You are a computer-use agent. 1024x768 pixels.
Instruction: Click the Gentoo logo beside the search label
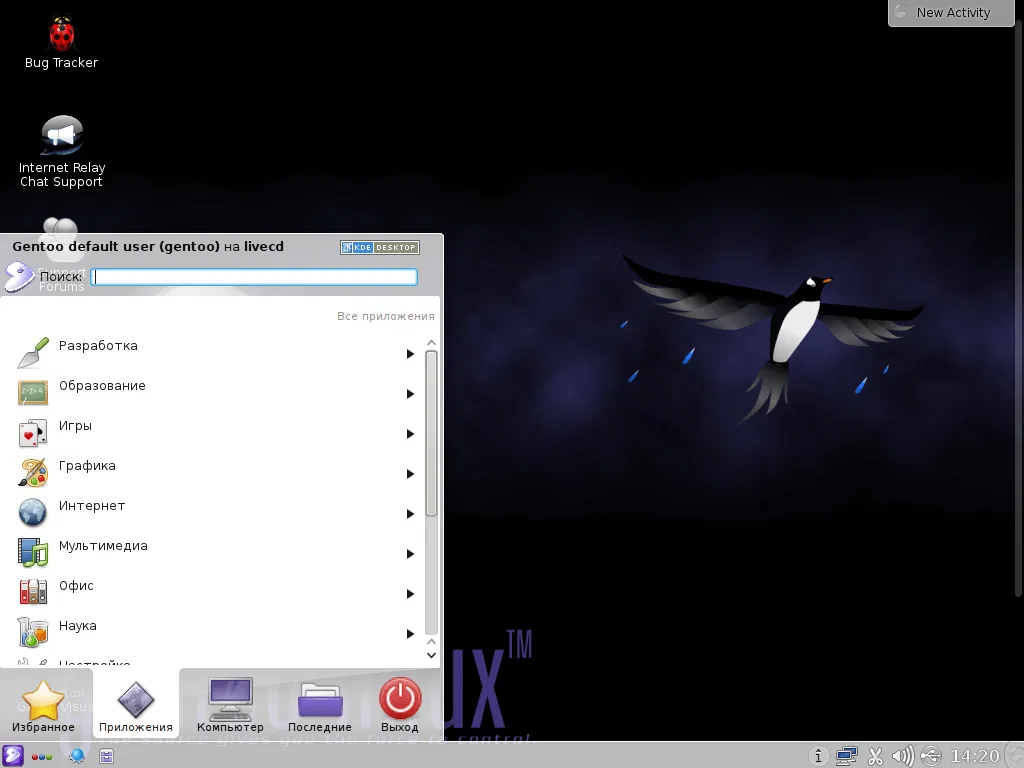click(x=18, y=277)
